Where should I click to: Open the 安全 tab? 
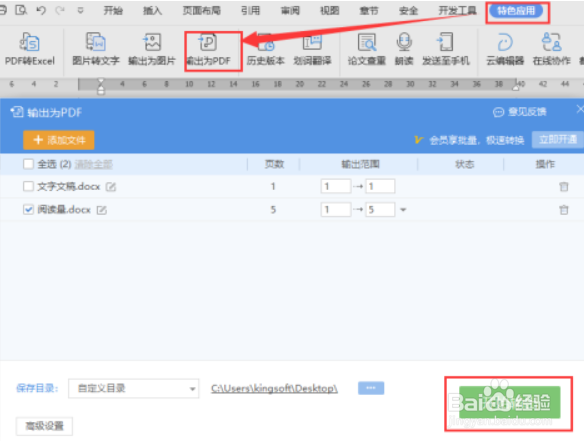[x=409, y=10]
